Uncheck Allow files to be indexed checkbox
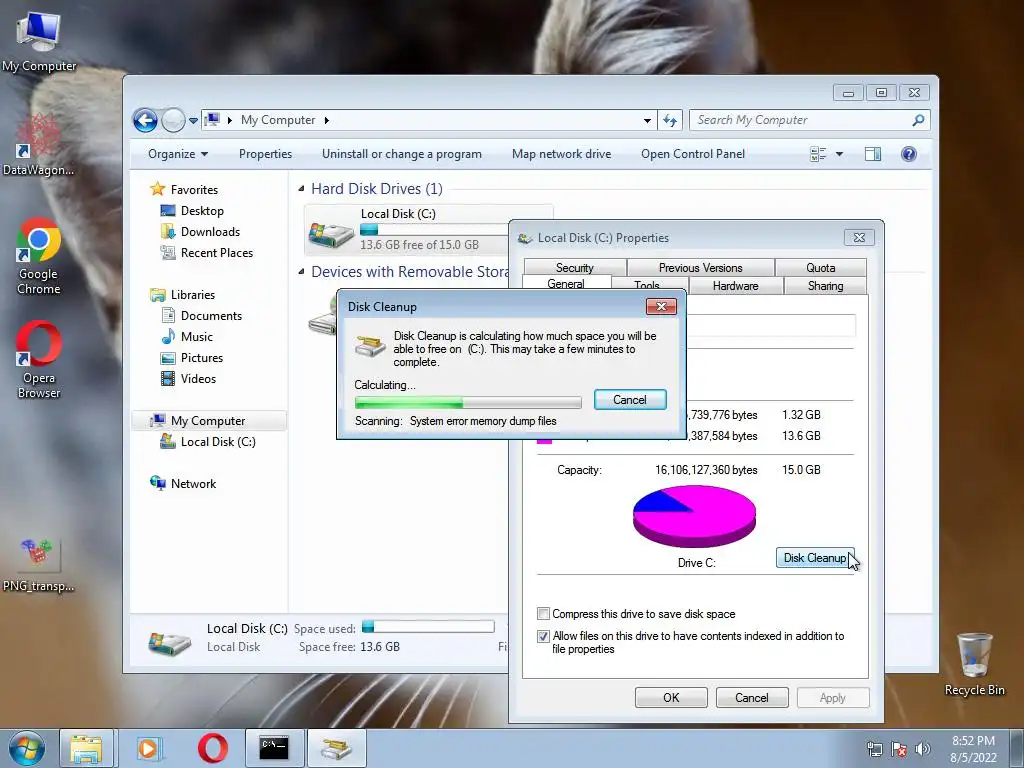Screen dimensions: 1024x768 [x=543, y=636]
